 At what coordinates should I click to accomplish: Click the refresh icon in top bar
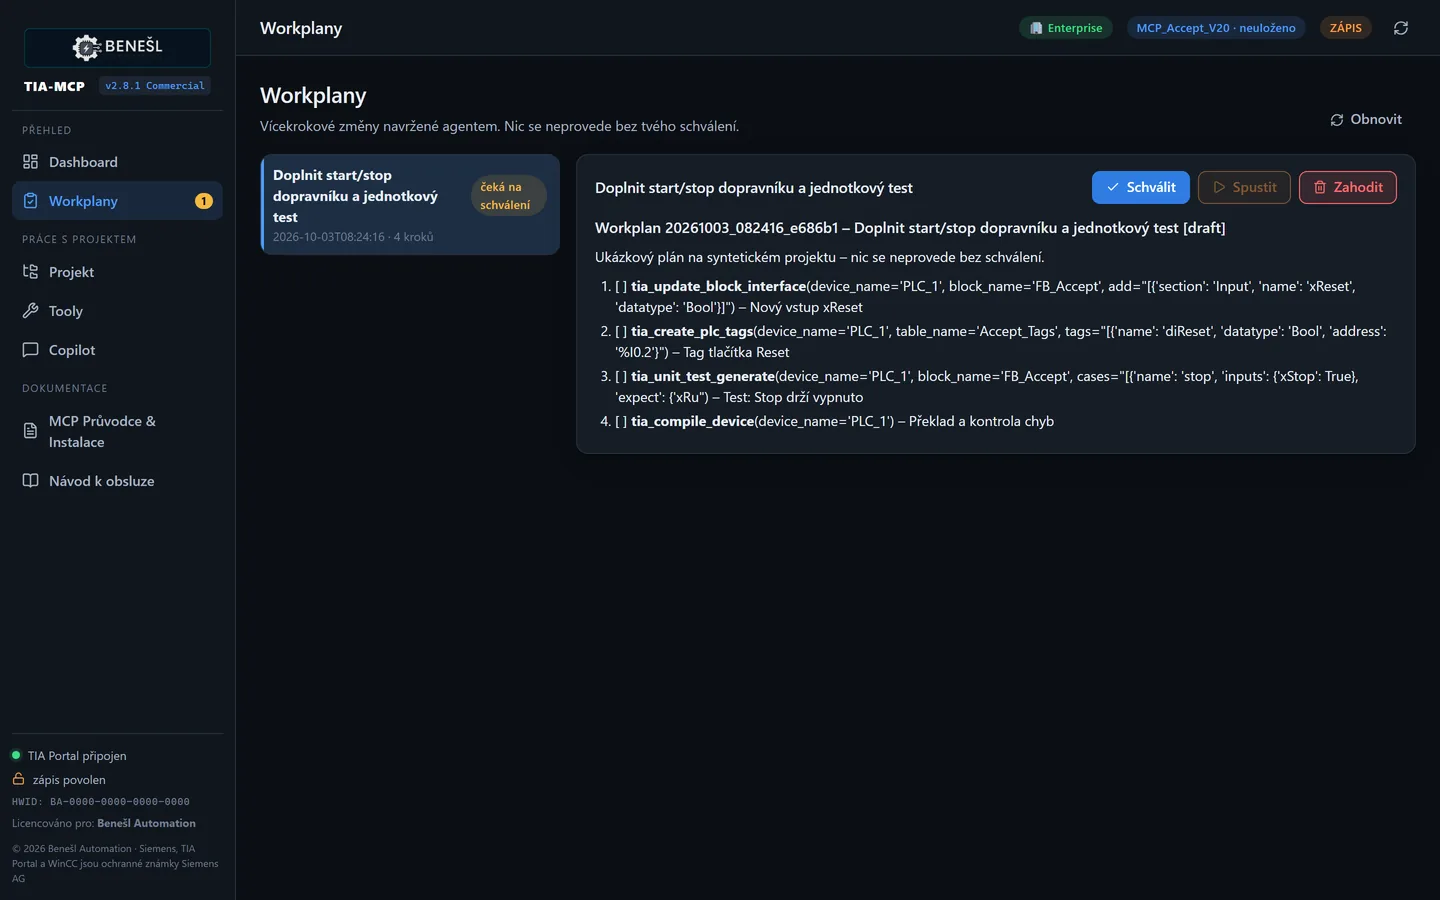(x=1401, y=28)
